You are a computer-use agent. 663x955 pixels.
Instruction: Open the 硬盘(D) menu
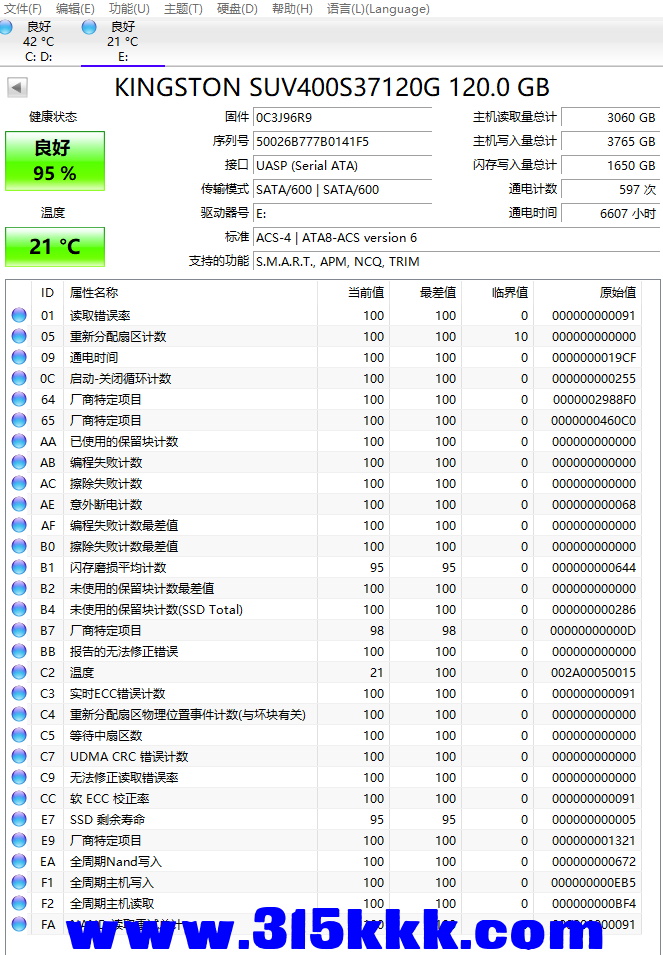(237, 9)
